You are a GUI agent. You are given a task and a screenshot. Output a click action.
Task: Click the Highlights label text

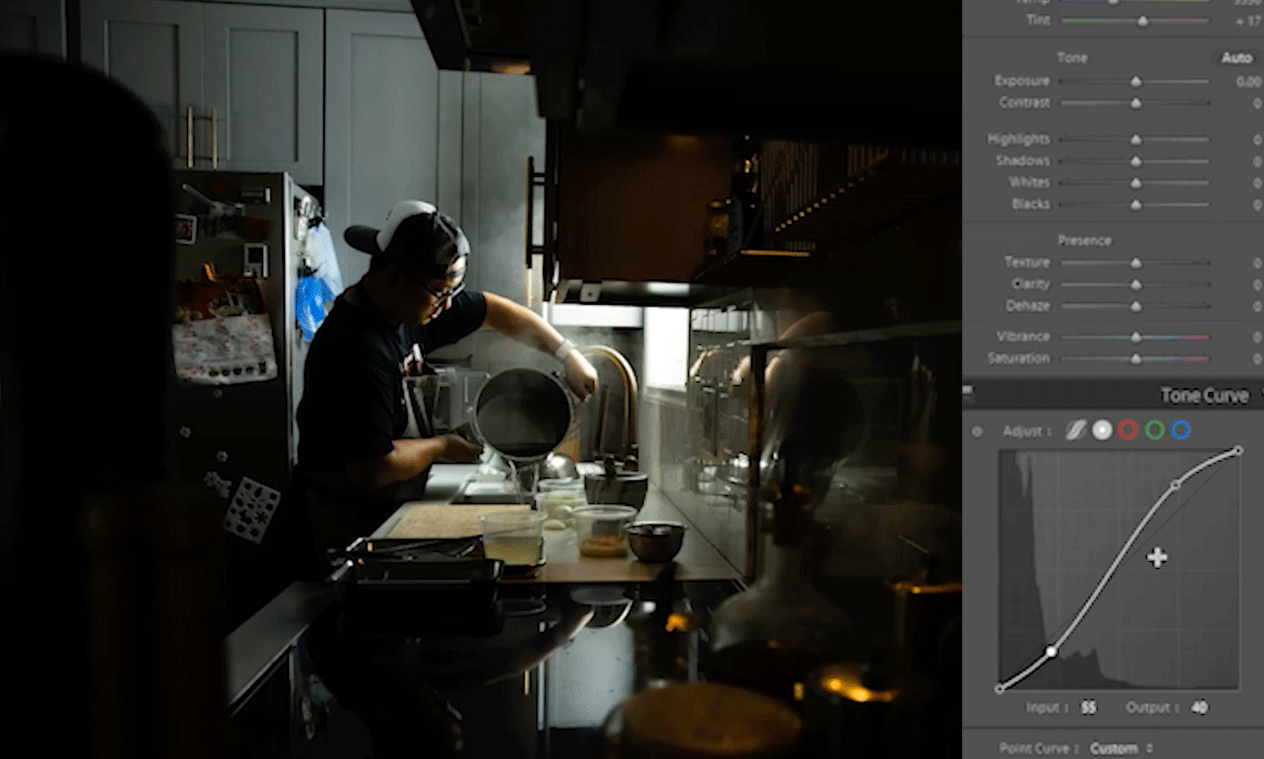[x=1018, y=139]
